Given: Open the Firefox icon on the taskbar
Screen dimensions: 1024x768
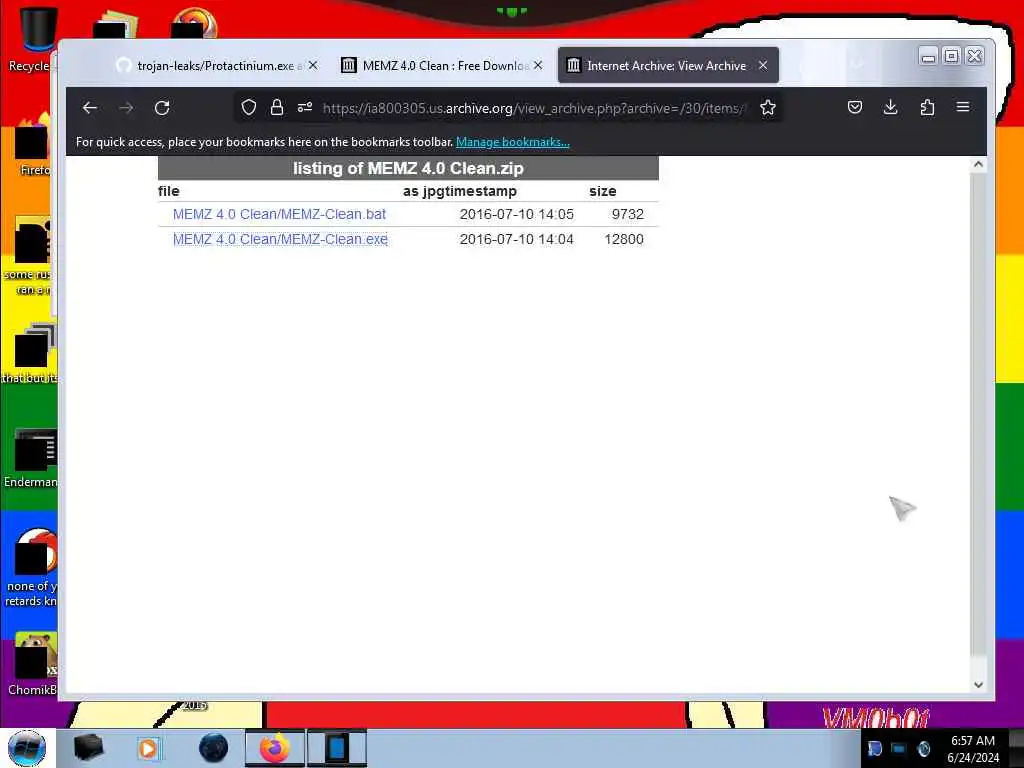Looking at the screenshot, I should pyautogui.click(x=275, y=748).
